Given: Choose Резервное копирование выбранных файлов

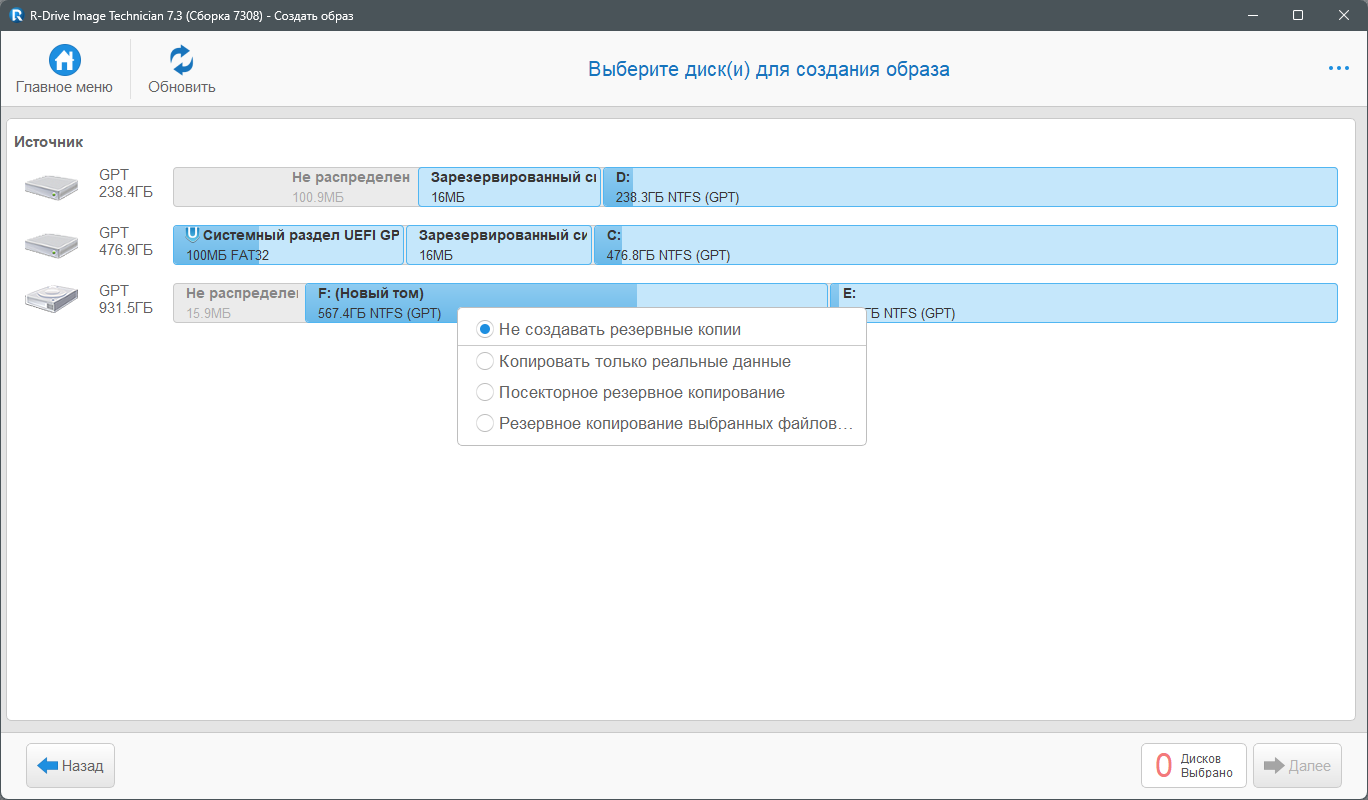Looking at the screenshot, I should pyautogui.click(x=662, y=423).
